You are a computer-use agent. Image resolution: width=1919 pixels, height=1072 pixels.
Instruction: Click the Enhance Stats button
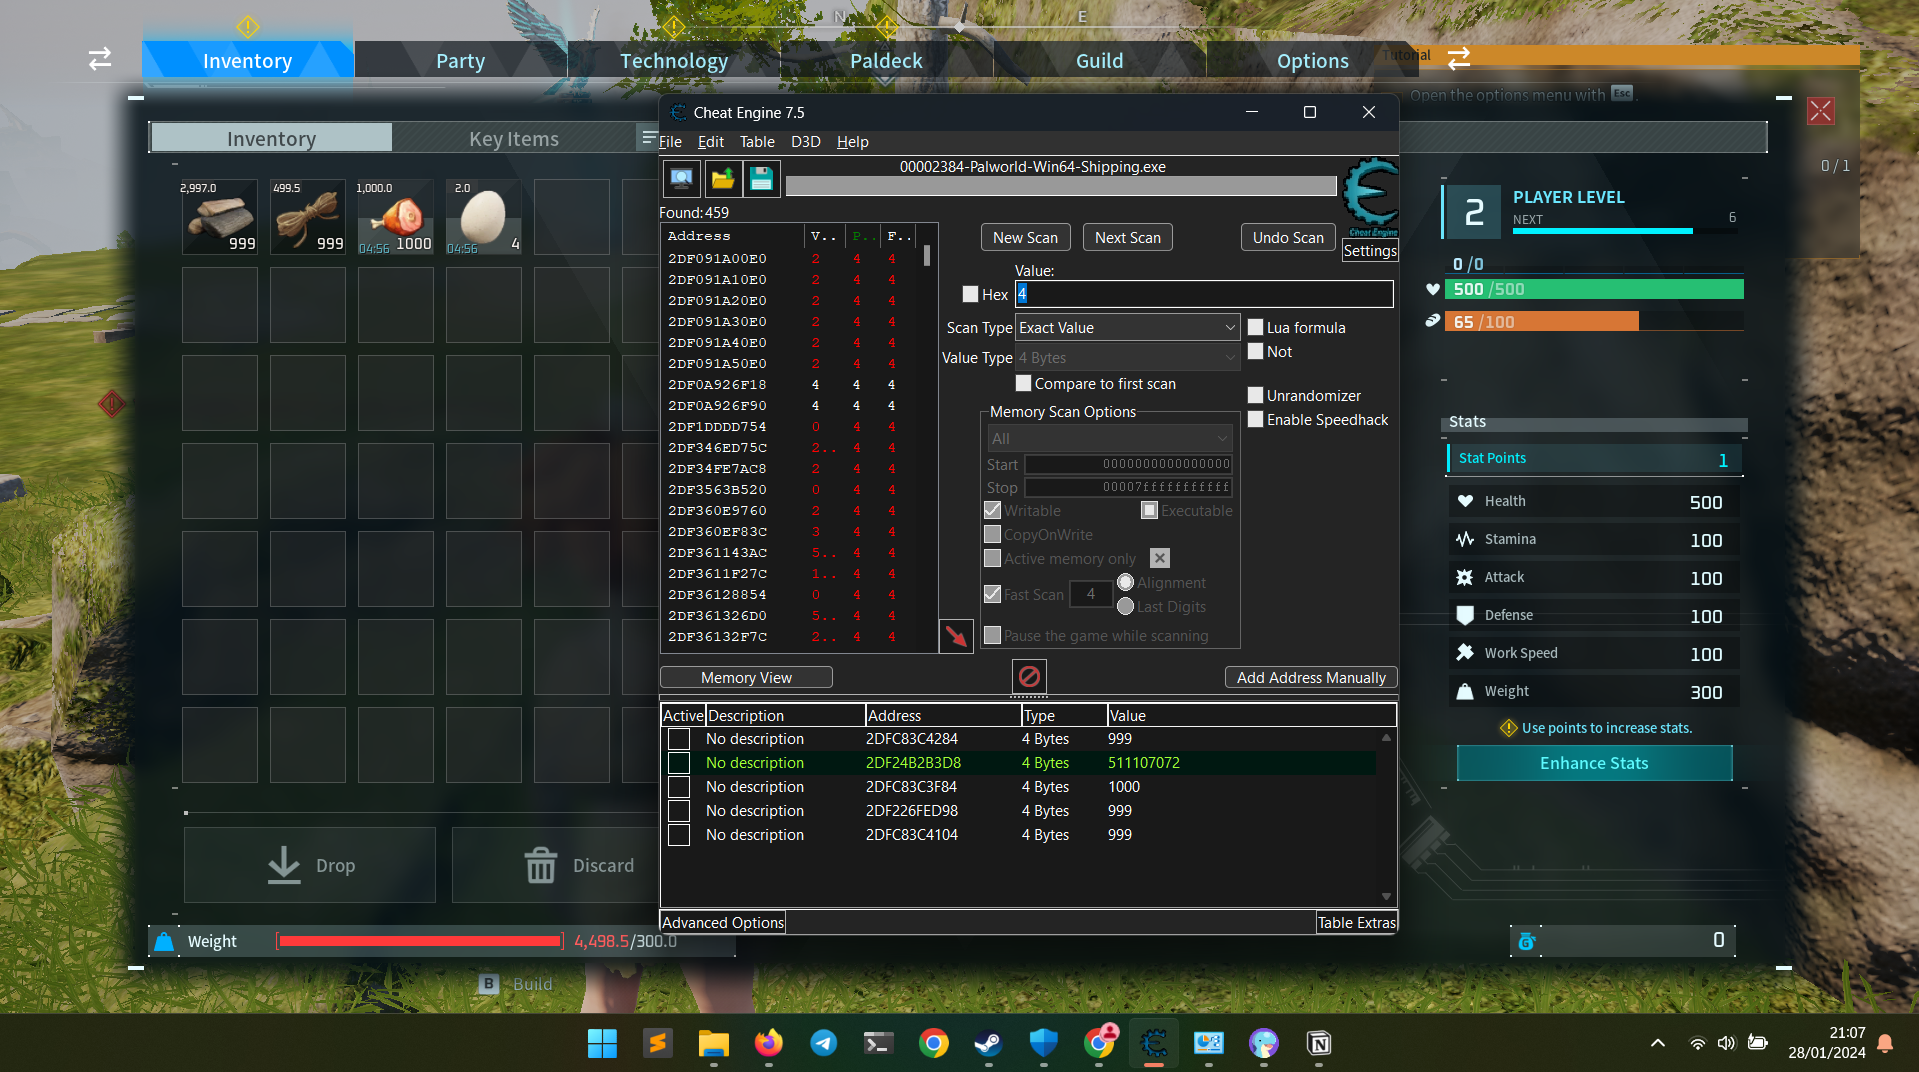pyautogui.click(x=1594, y=763)
